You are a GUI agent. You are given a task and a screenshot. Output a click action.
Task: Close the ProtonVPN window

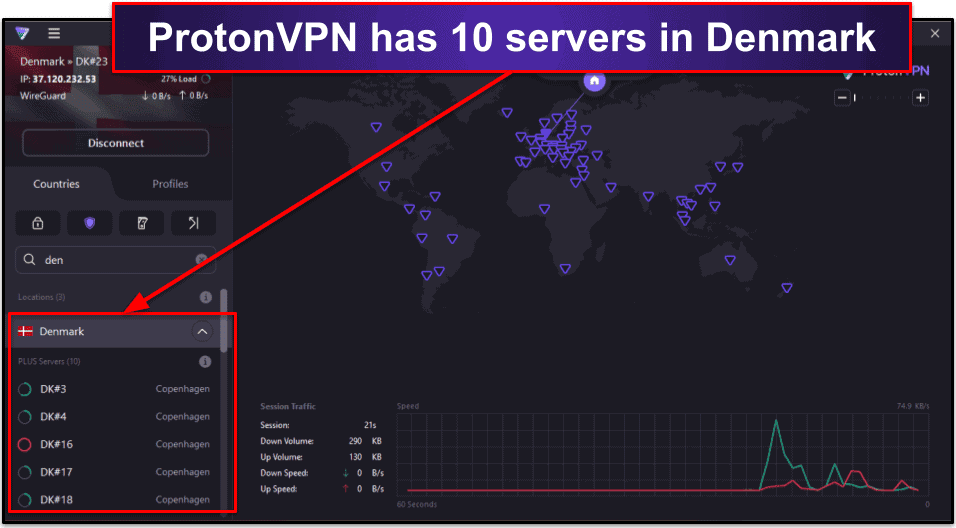pyautogui.click(x=935, y=34)
